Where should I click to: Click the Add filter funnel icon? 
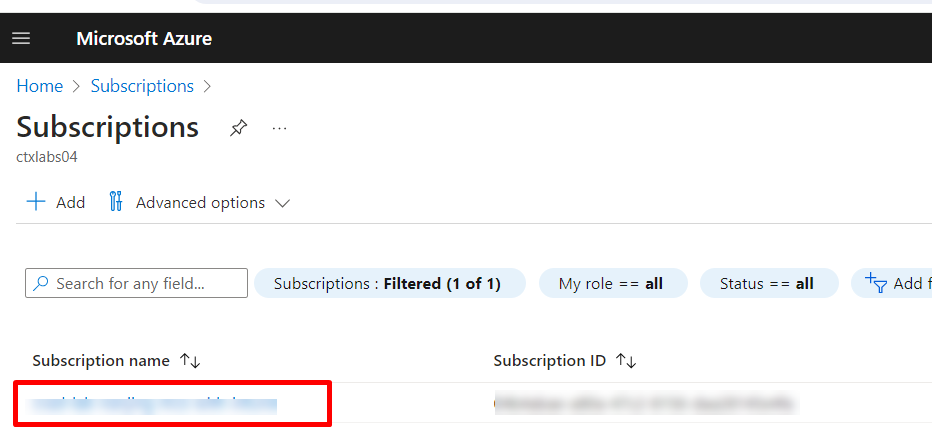[x=876, y=283]
